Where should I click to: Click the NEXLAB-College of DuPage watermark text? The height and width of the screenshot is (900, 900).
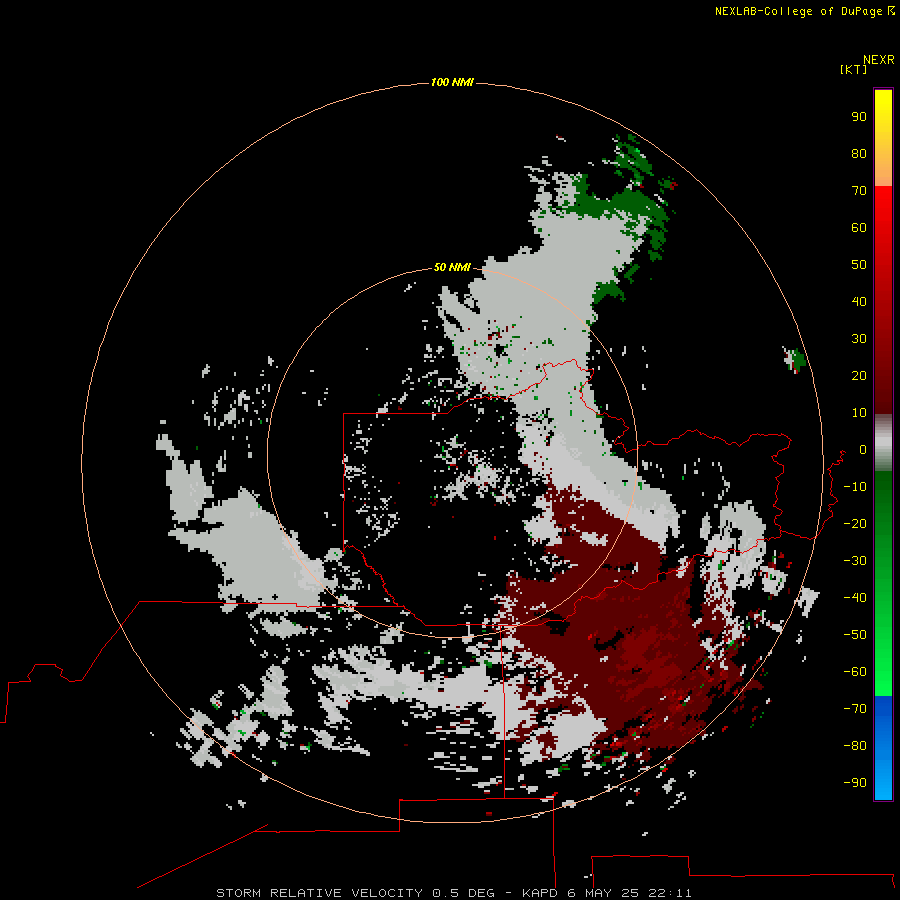click(x=805, y=11)
